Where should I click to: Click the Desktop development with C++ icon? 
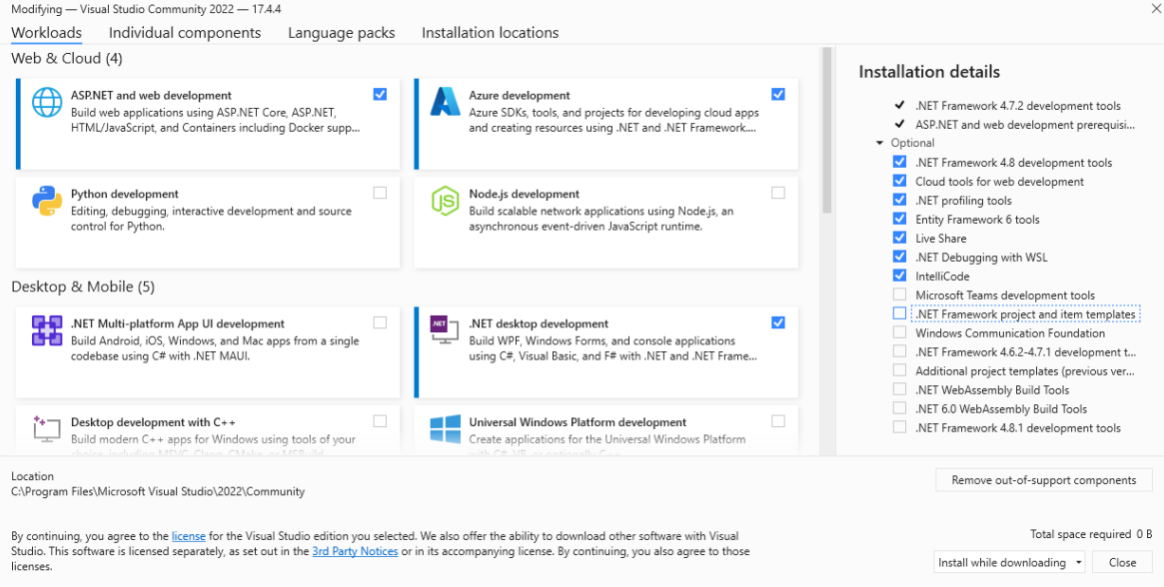pos(47,429)
